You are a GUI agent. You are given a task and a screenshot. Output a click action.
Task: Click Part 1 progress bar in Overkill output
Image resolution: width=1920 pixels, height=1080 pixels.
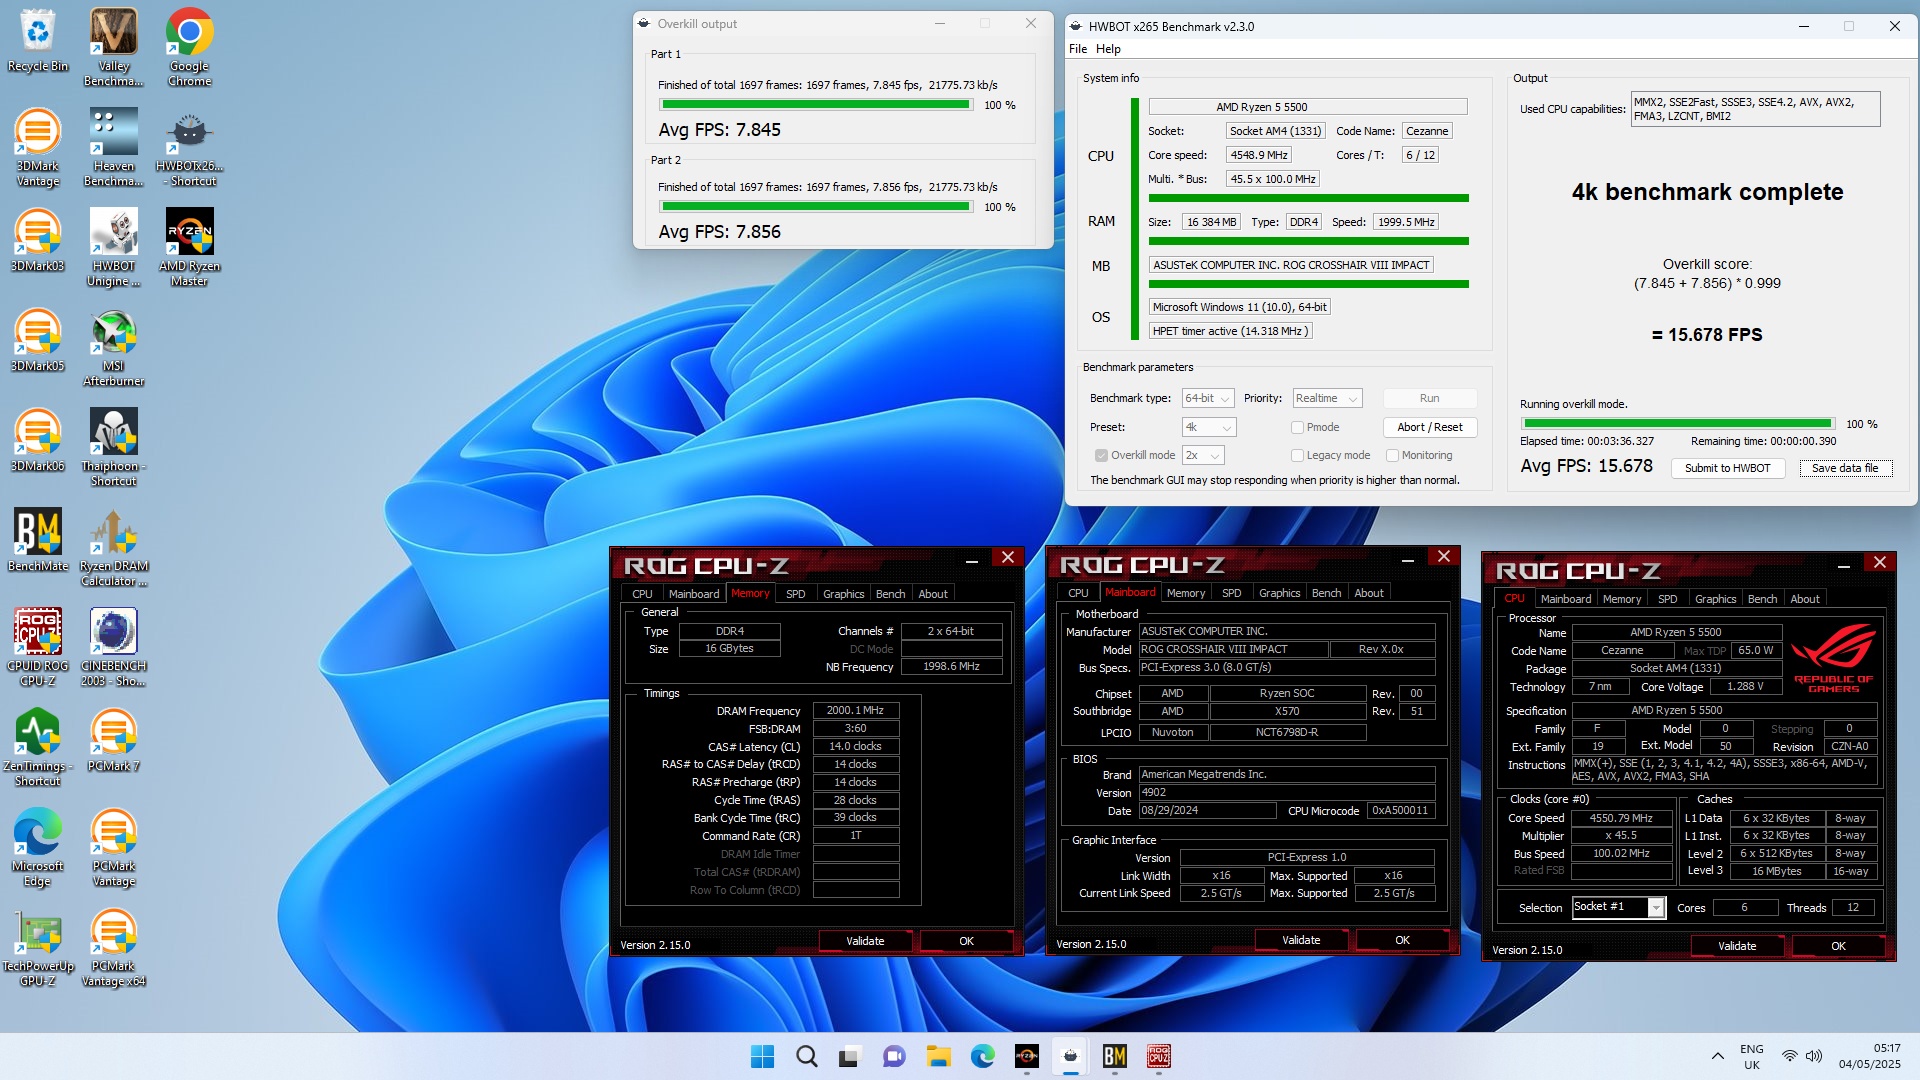816,105
